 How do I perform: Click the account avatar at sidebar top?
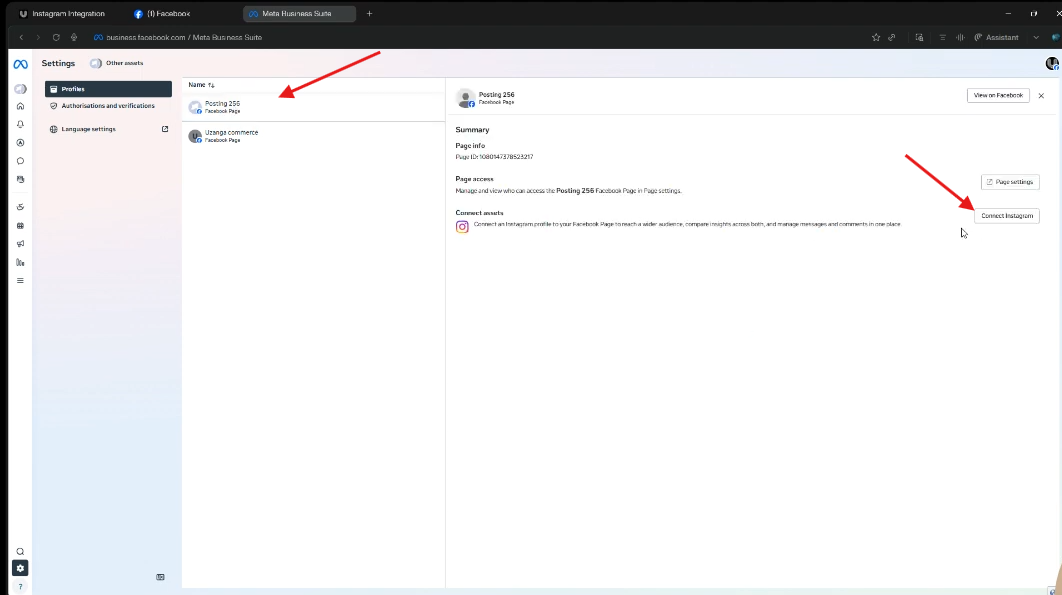coord(20,89)
